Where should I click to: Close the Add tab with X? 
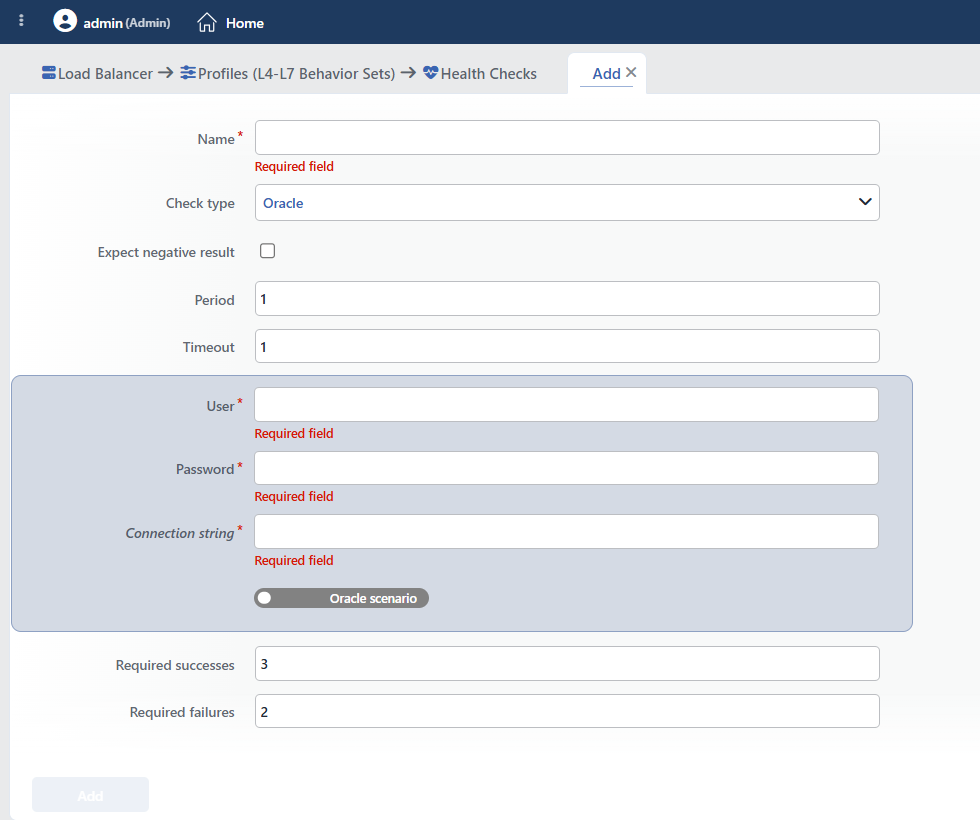point(631,72)
